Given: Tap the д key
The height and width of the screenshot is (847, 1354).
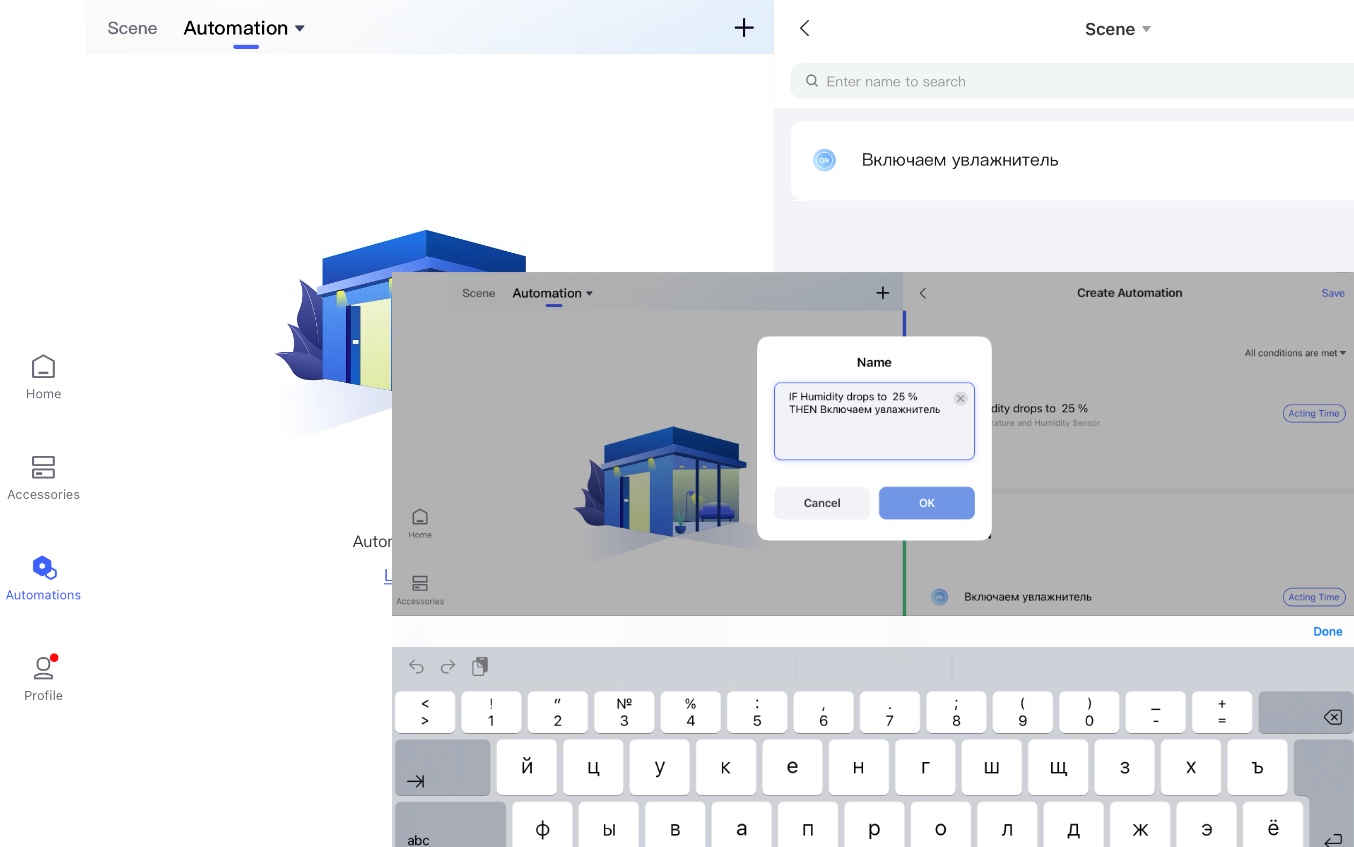Looking at the screenshot, I should click(1074, 826).
